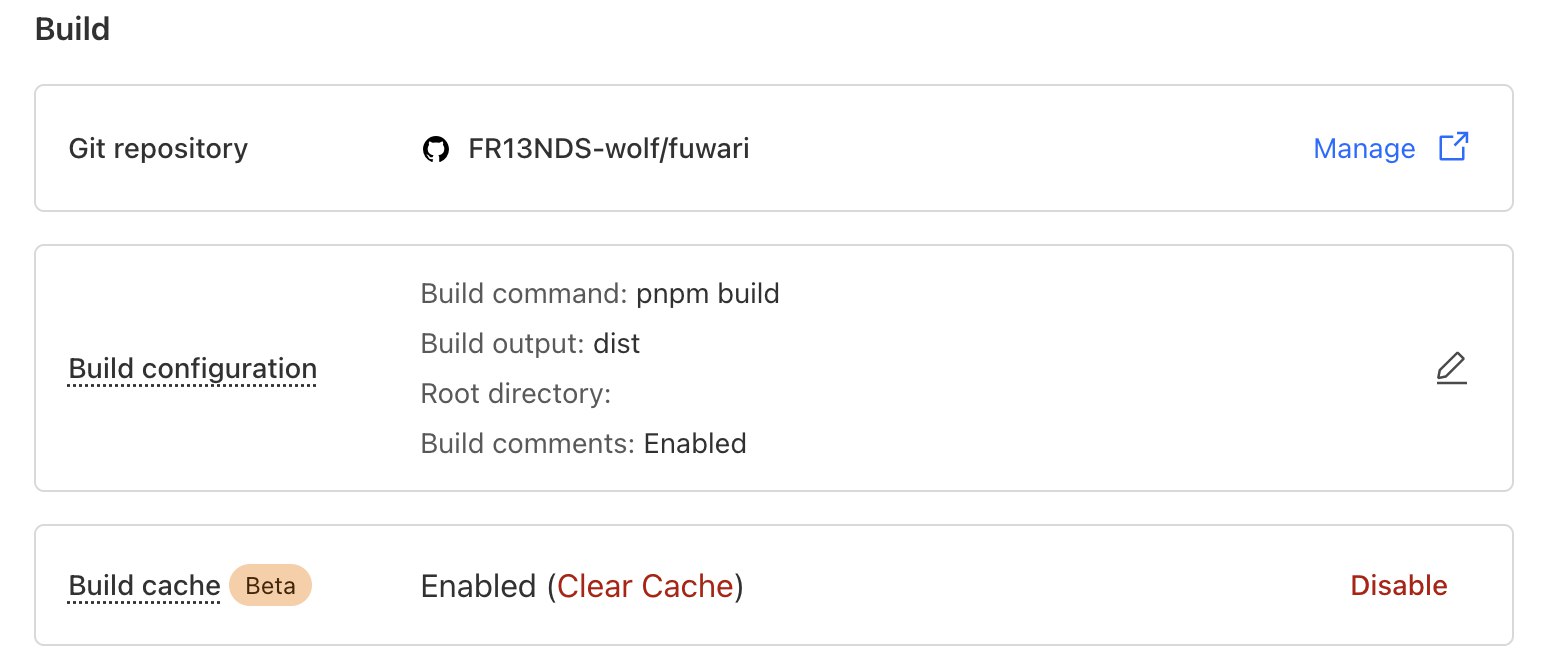
Task: Click the dotted-underlined Build cache label
Action: (144, 586)
